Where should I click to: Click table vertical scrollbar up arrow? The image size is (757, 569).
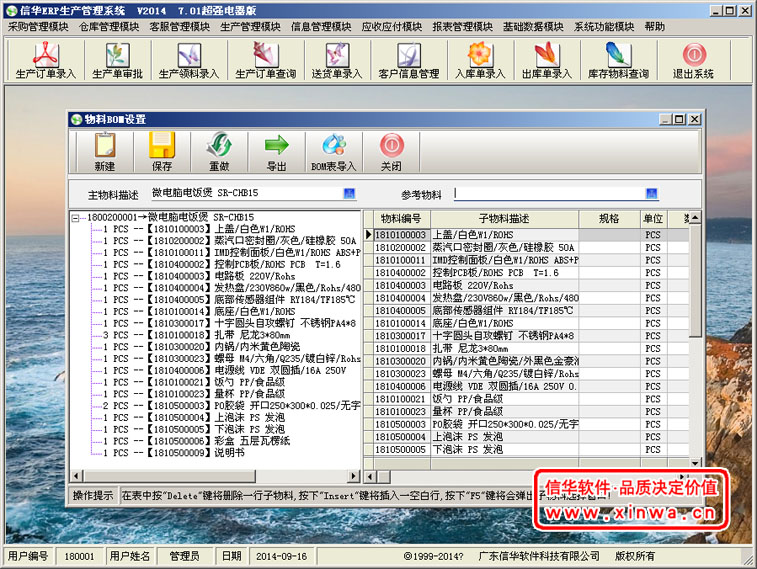point(695,218)
